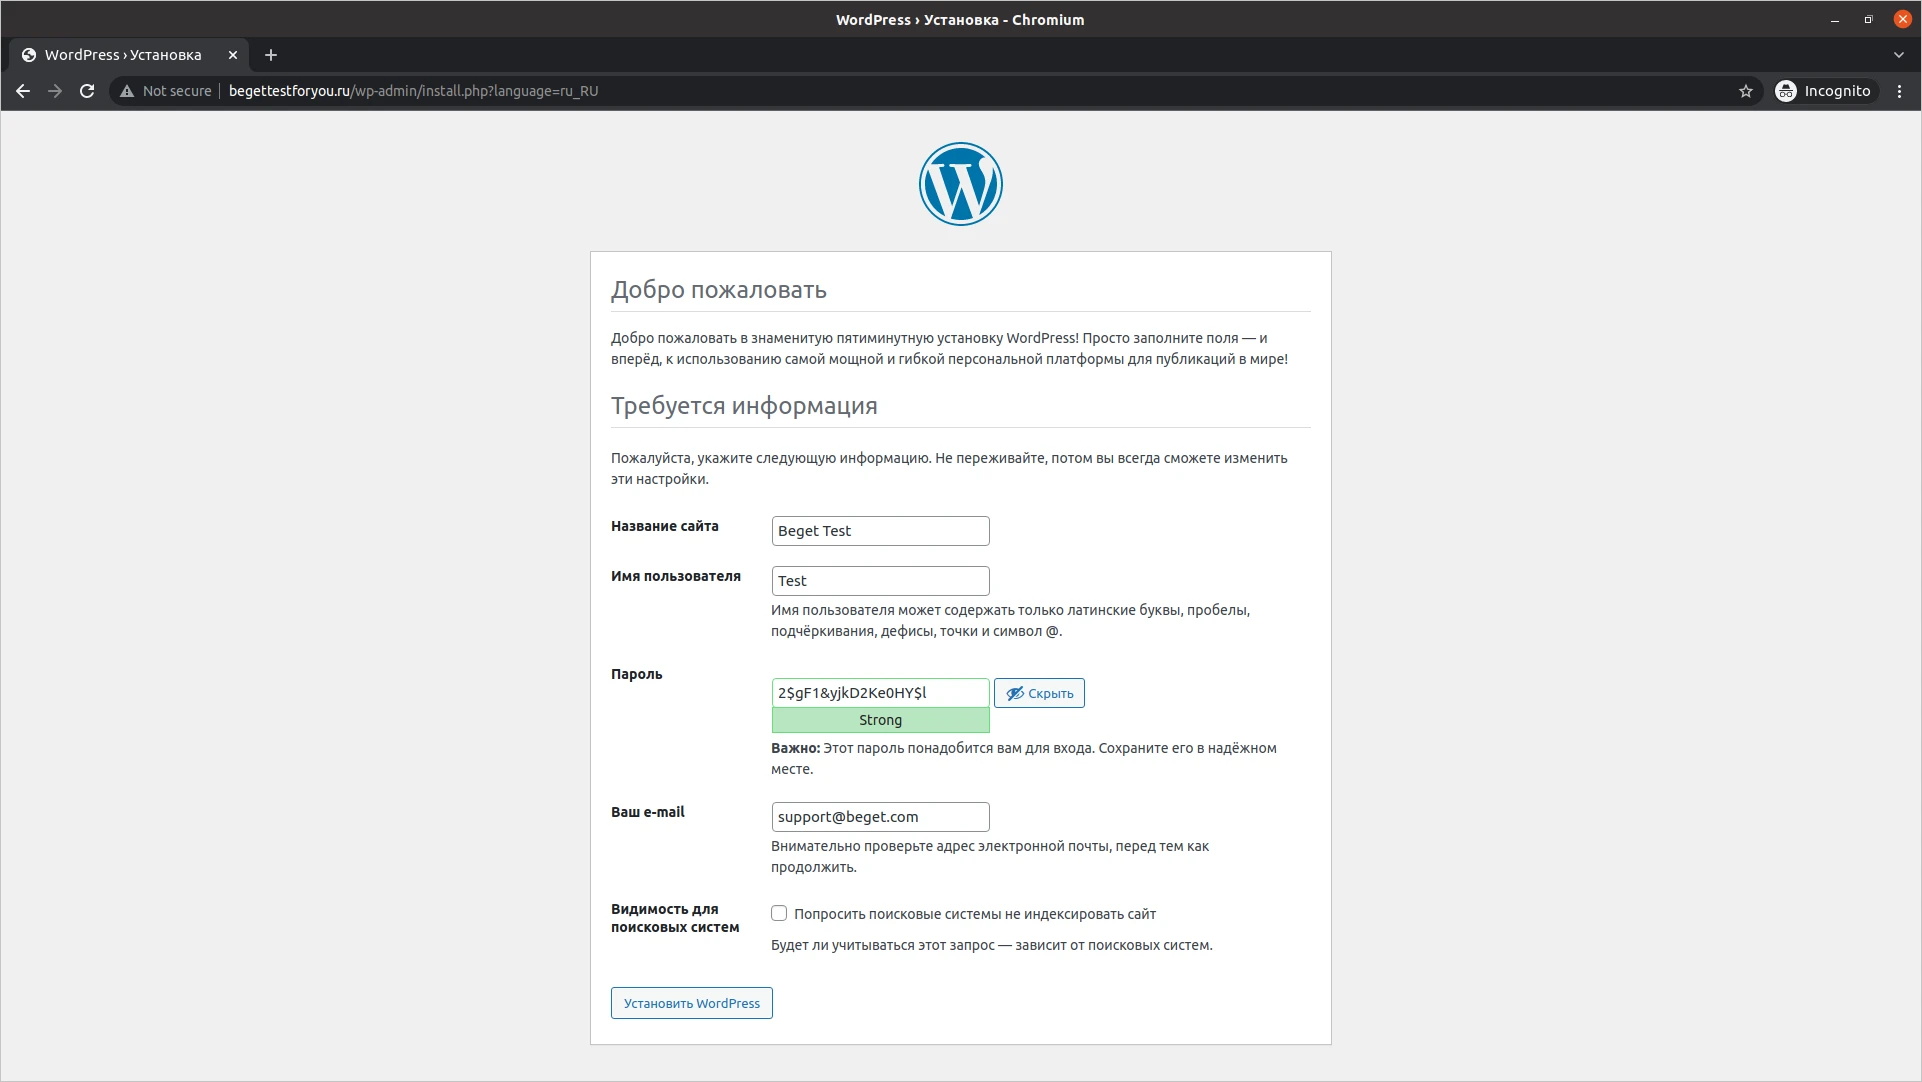Open a new tab with plus icon
The image size is (1922, 1082).
[x=270, y=55]
